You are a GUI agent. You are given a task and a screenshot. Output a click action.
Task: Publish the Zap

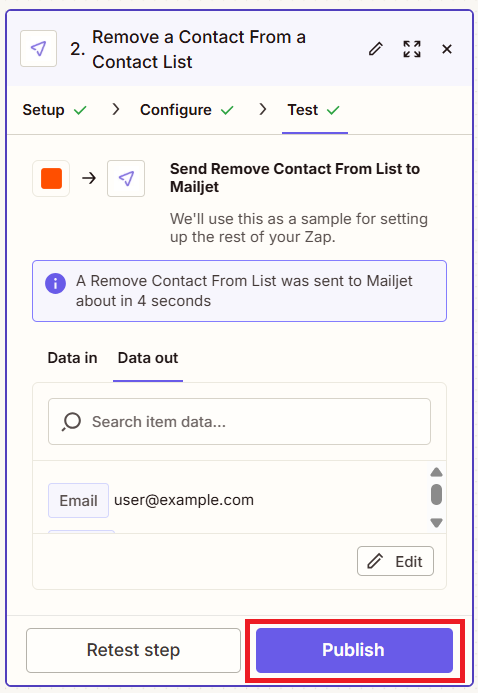354,650
